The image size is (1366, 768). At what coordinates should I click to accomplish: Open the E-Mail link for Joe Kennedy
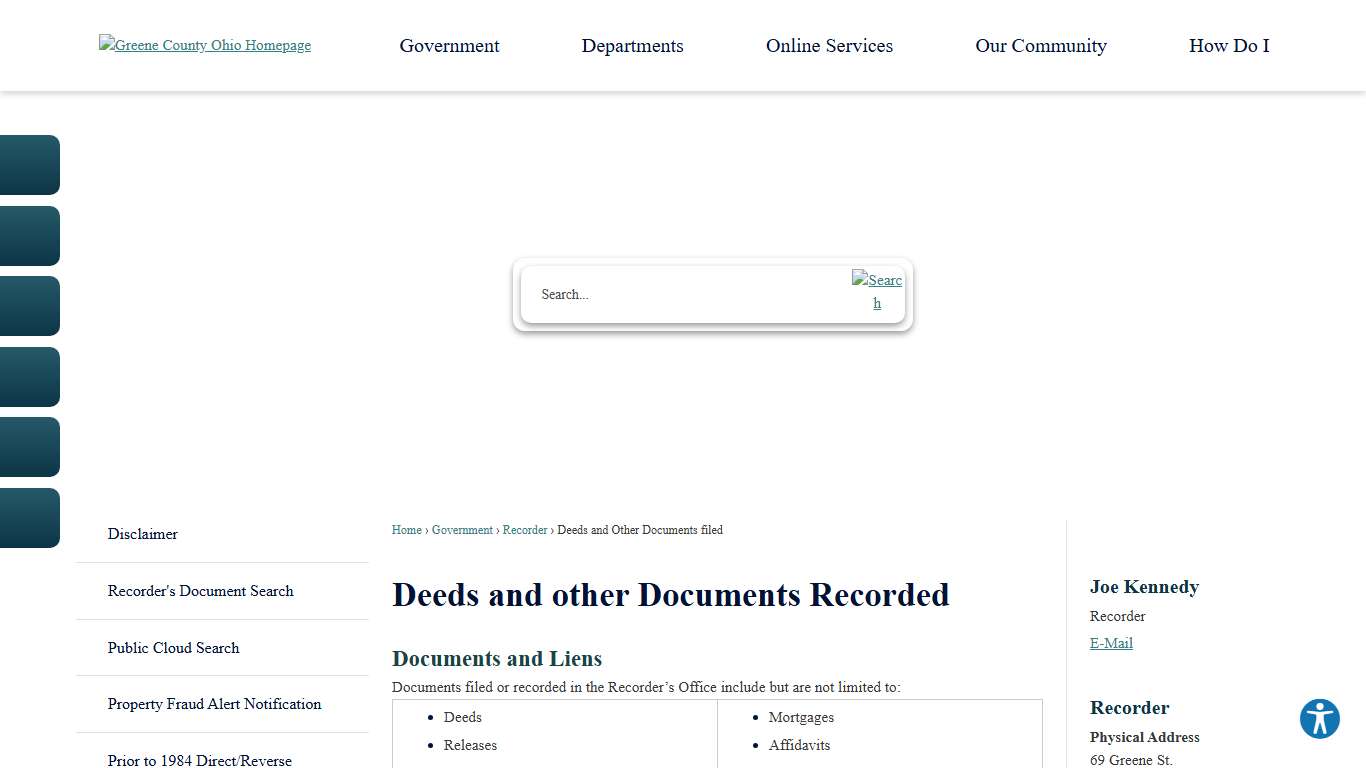[1111, 643]
